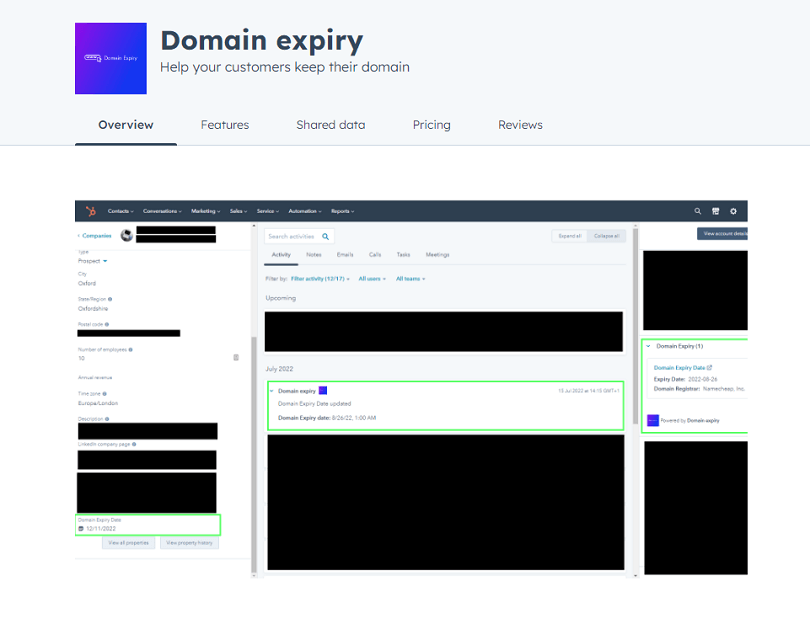Open the Marketing menu
The height and width of the screenshot is (618, 810).
click(x=206, y=211)
